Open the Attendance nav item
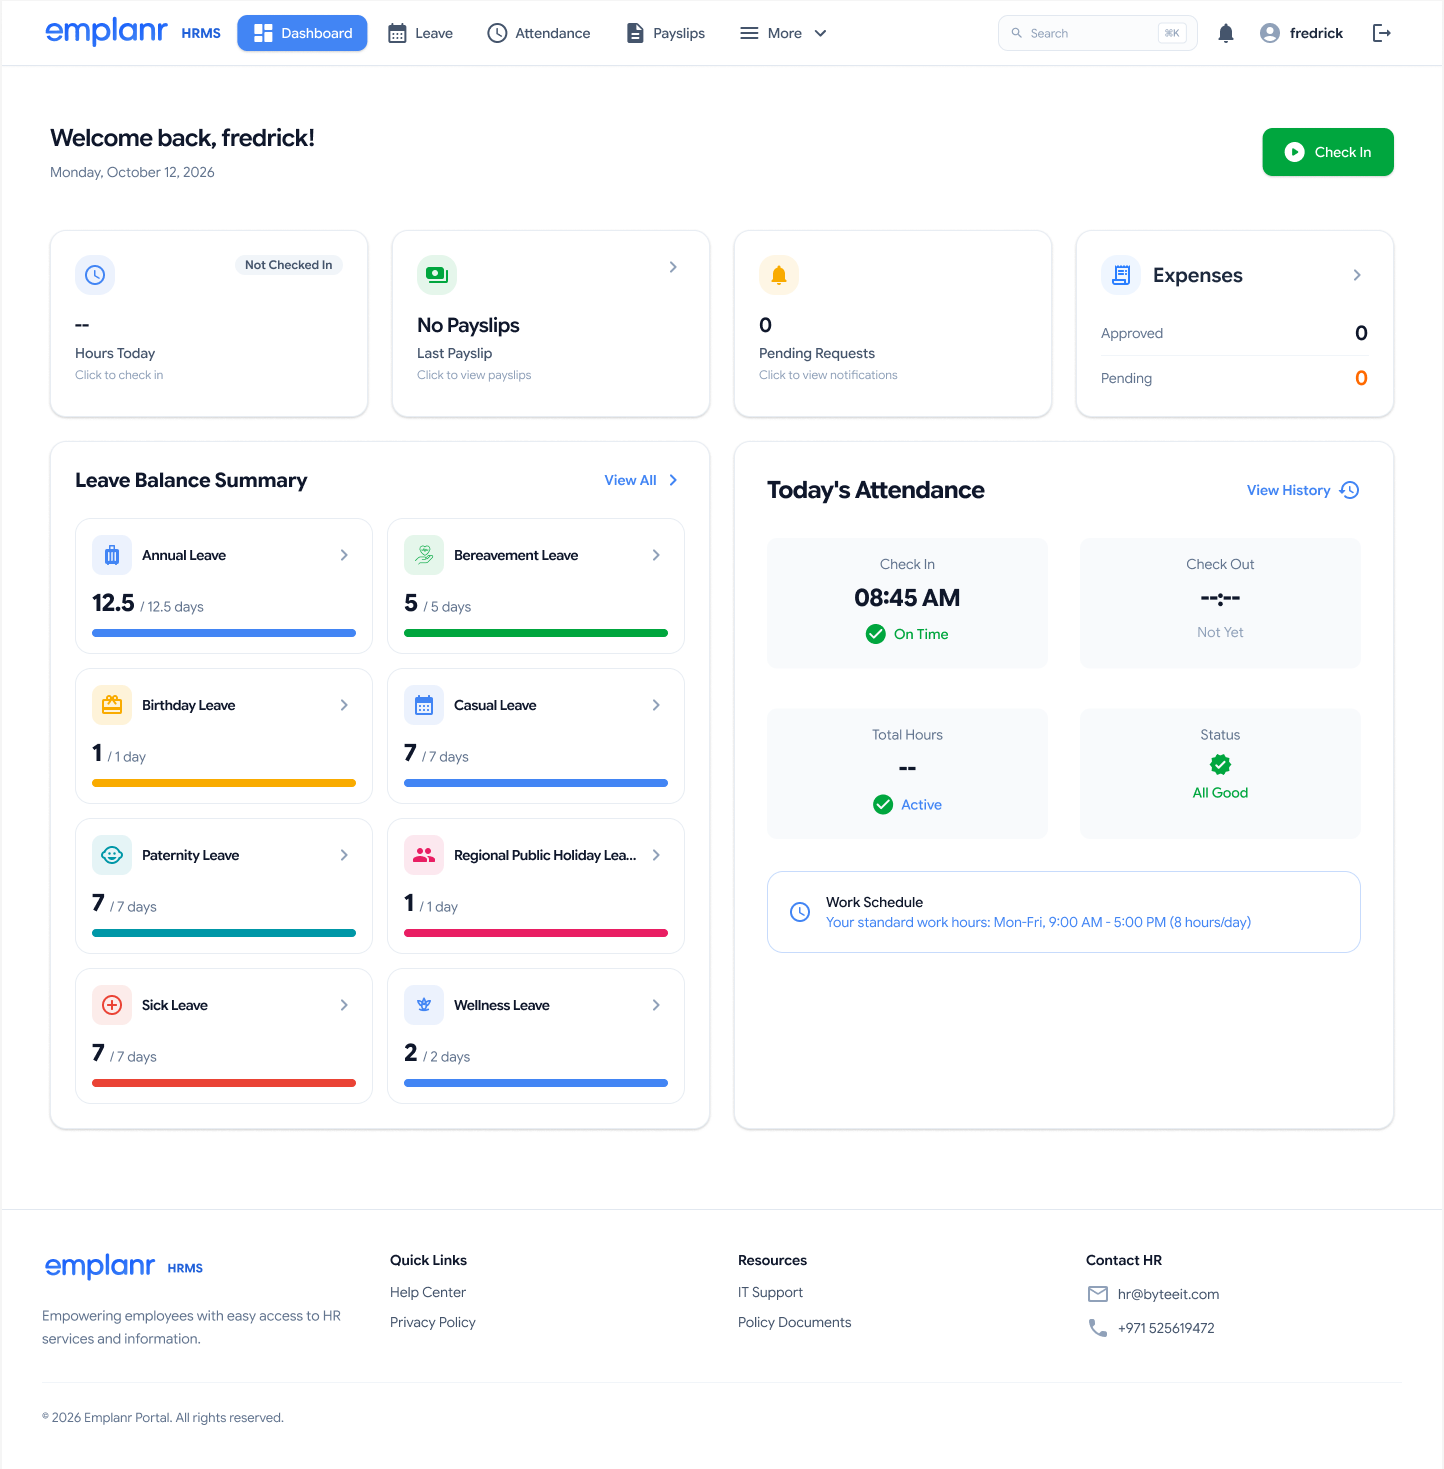The height and width of the screenshot is (1469, 1444). click(539, 33)
